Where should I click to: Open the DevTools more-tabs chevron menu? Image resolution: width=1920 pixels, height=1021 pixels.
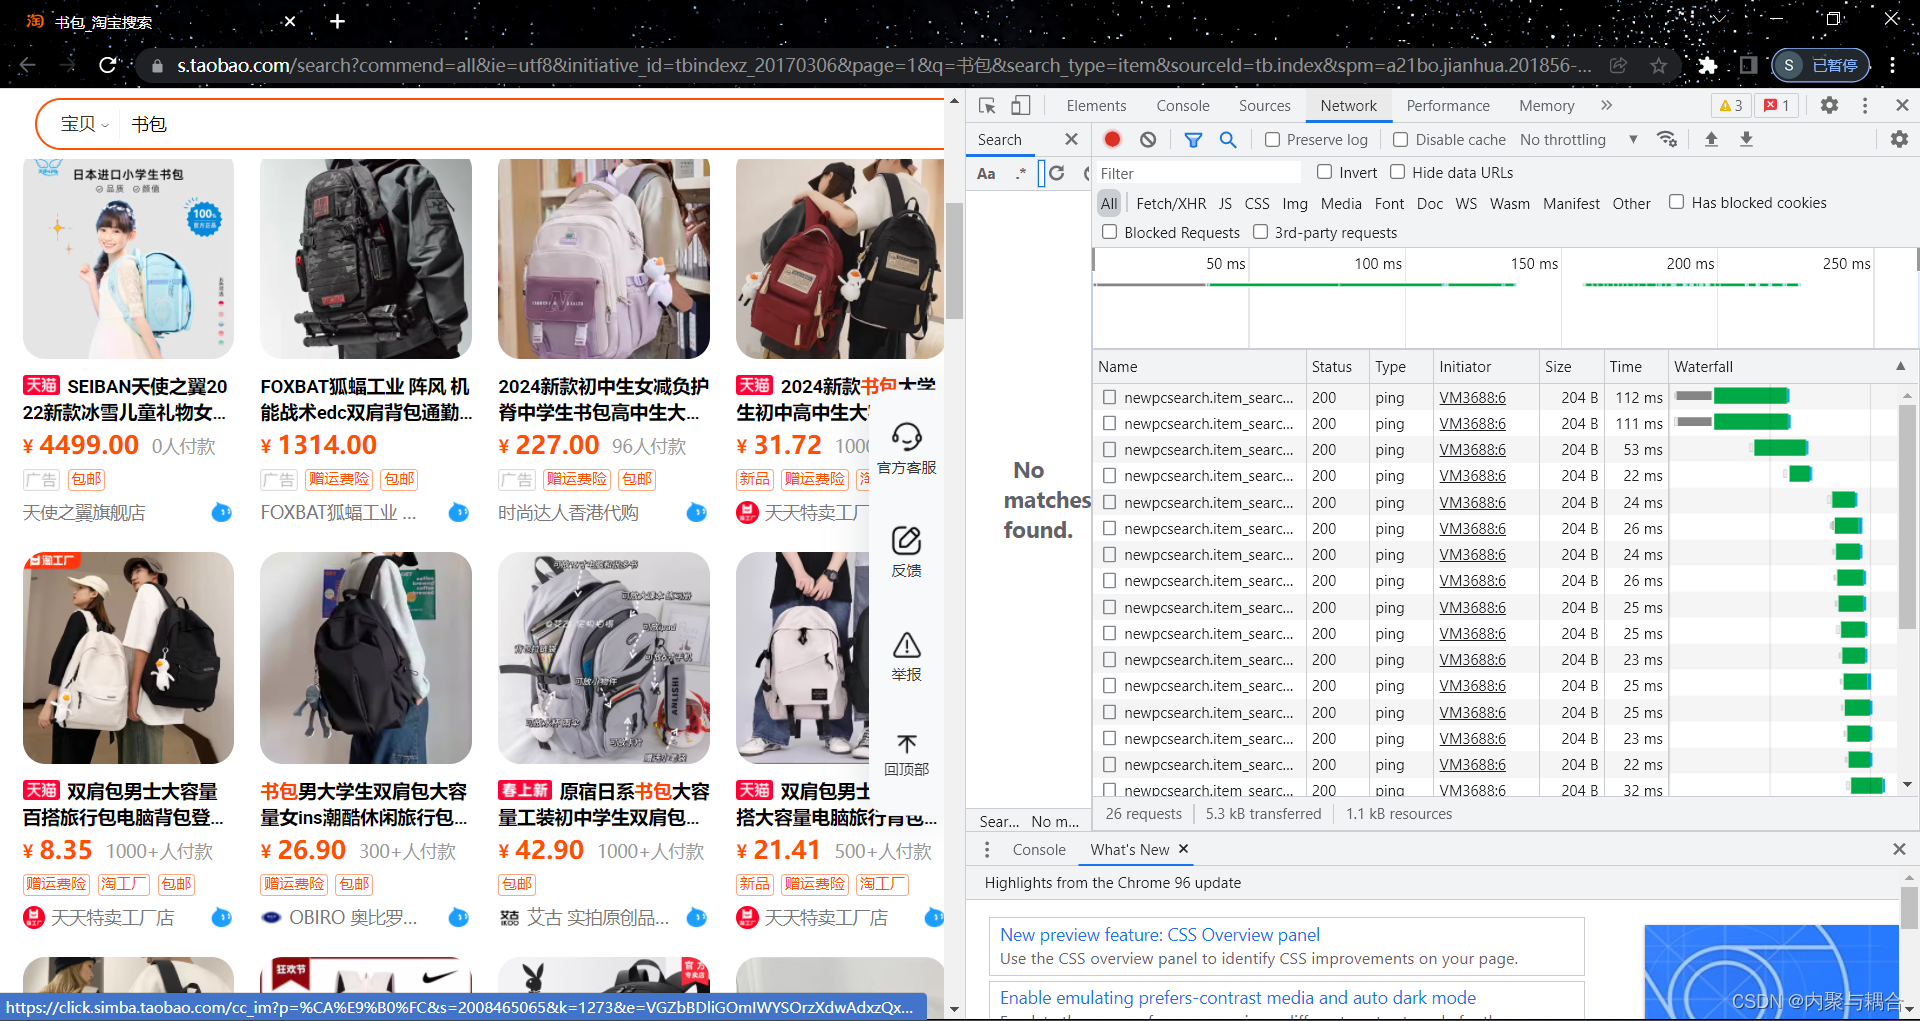(x=1606, y=105)
